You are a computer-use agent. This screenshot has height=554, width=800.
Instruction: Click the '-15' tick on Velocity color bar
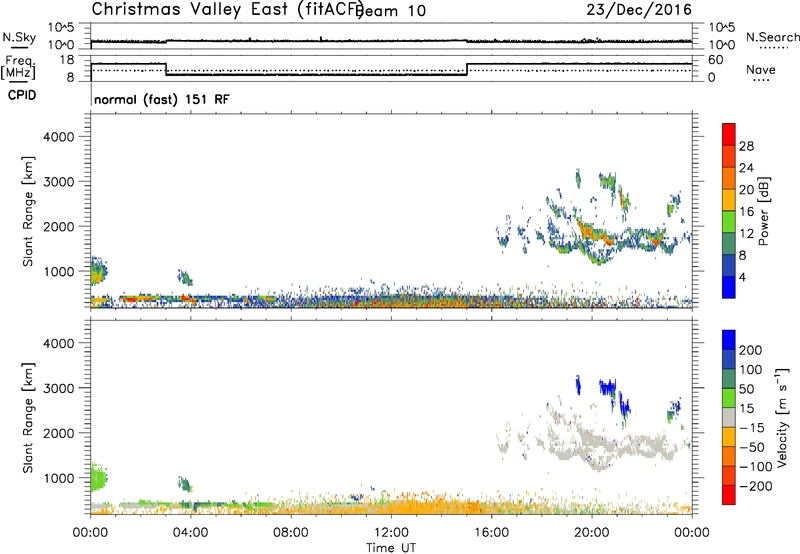click(x=752, y=428)
